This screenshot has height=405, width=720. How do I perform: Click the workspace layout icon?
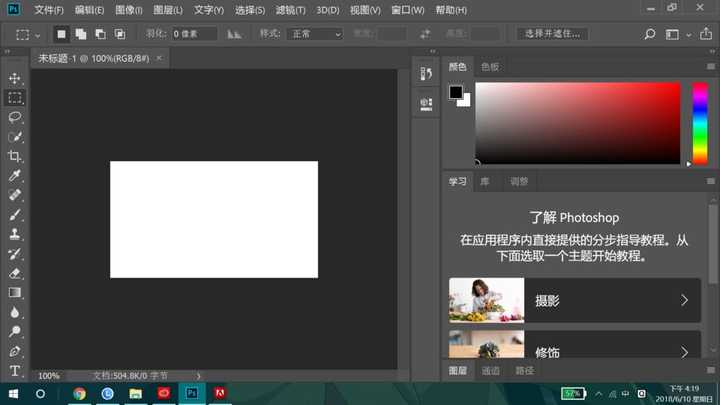click(672, 34)
